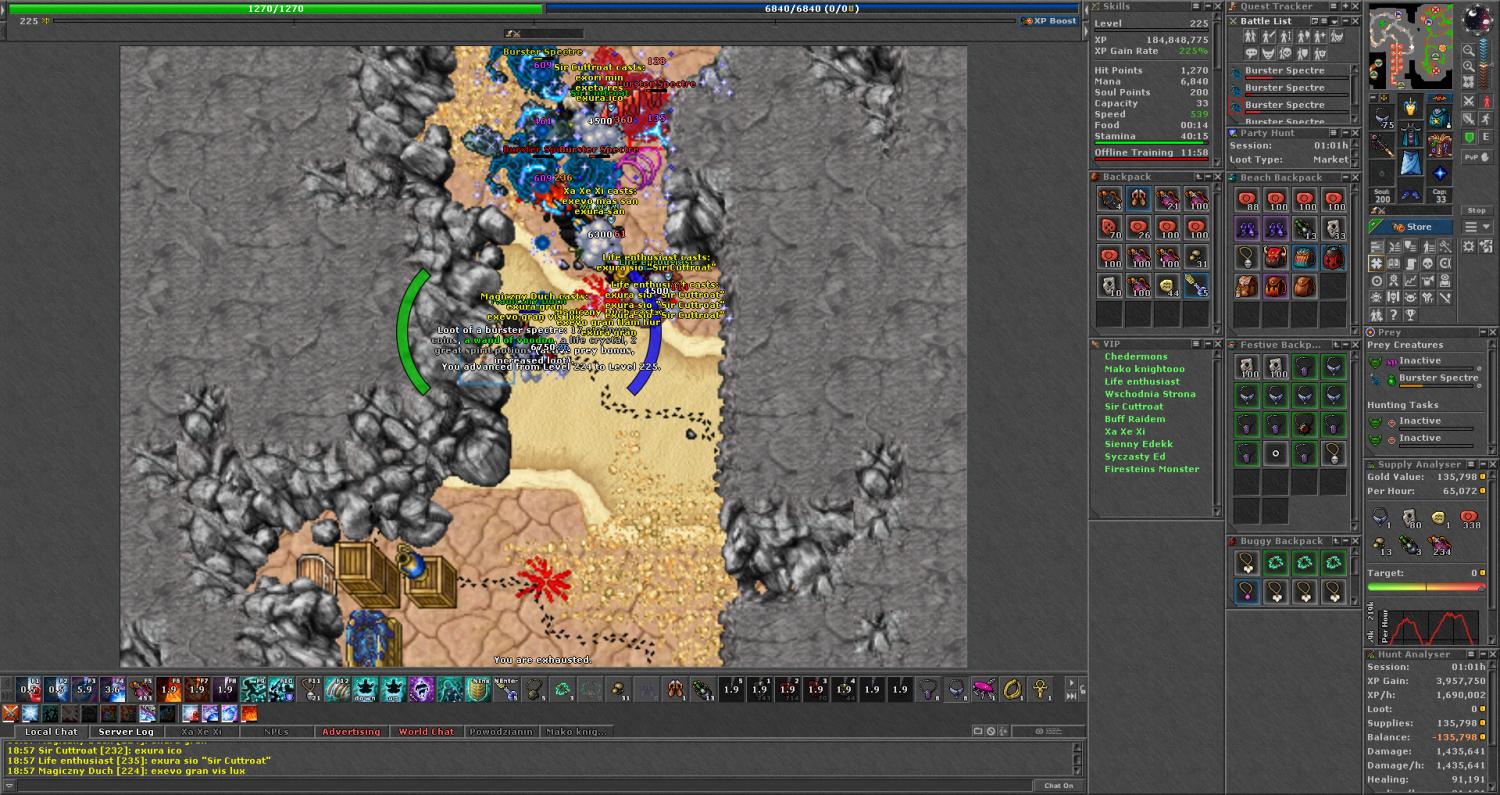Select Sir Cuttroat in VIP list
The height and width of the screenshot is (795, 1500).
point(1134,407)
